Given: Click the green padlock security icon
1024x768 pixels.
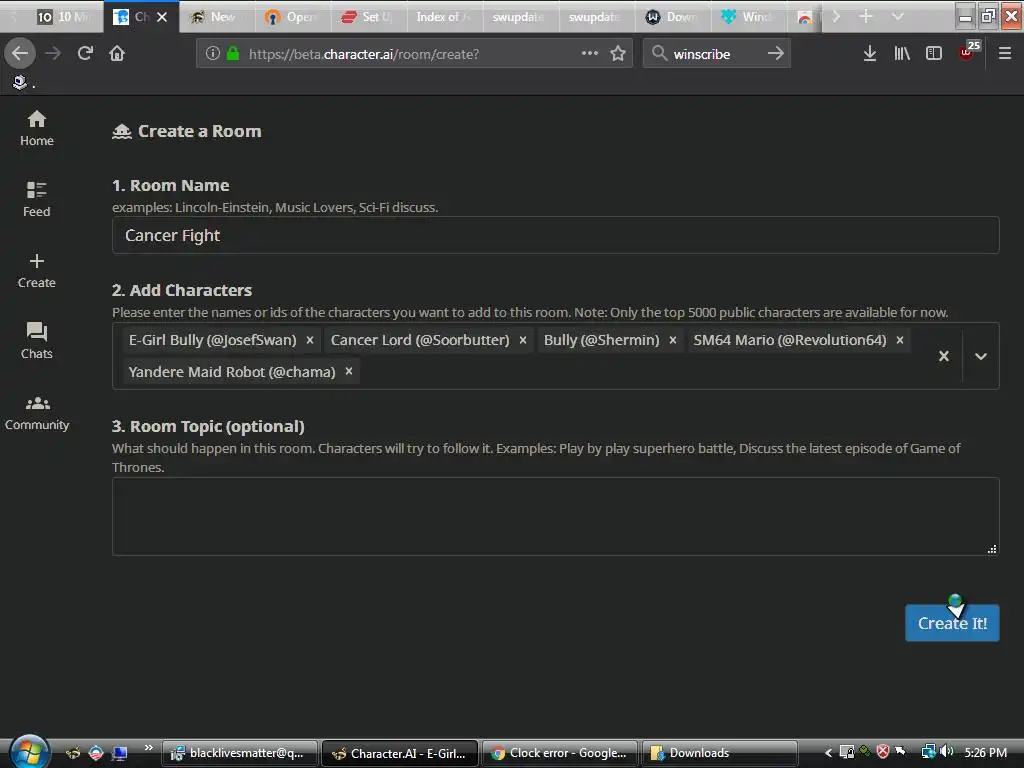Looking at the screenshot, I should pos(233,54).
